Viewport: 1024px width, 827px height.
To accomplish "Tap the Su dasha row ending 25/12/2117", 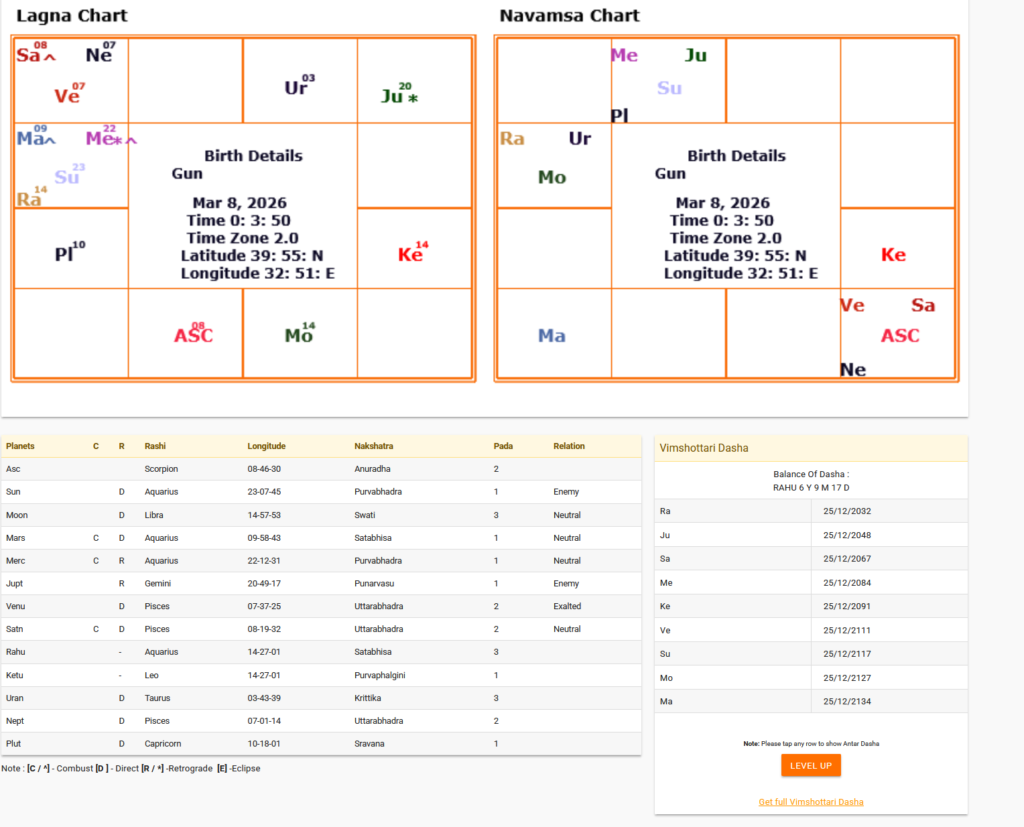I will click(810, 654).
